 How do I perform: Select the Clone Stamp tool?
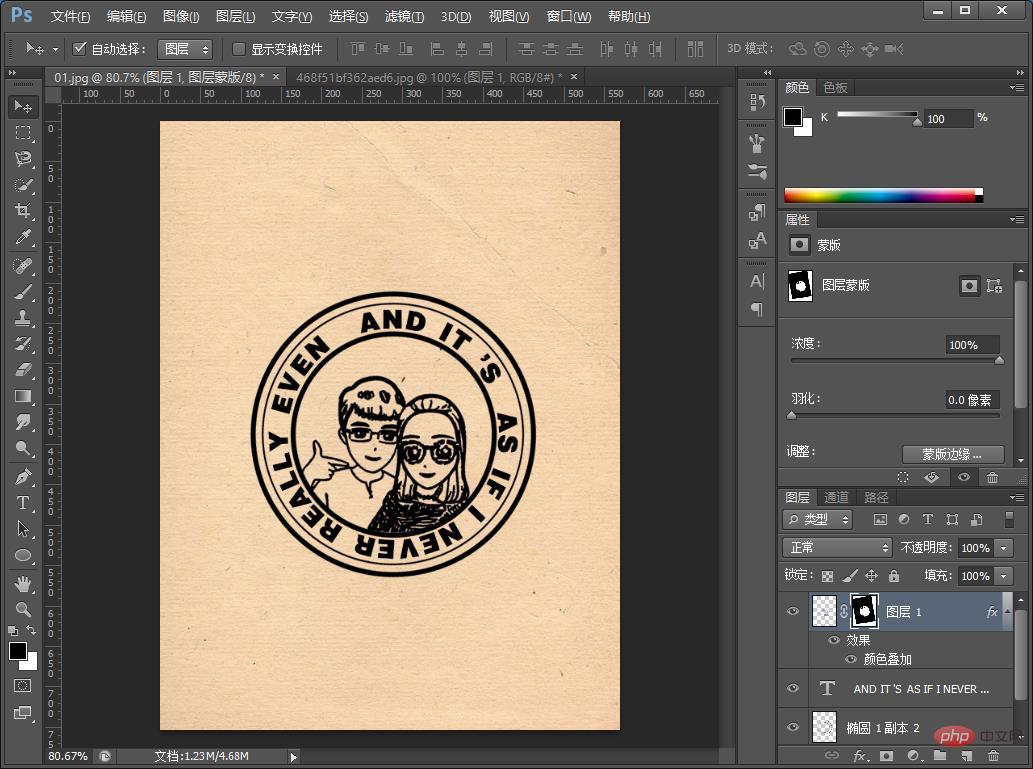point(23,318)
